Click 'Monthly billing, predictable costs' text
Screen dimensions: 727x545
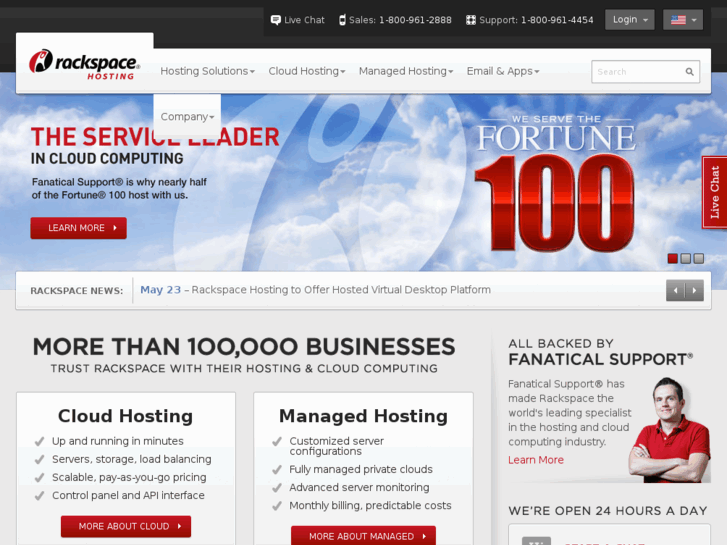coord(370,506)
